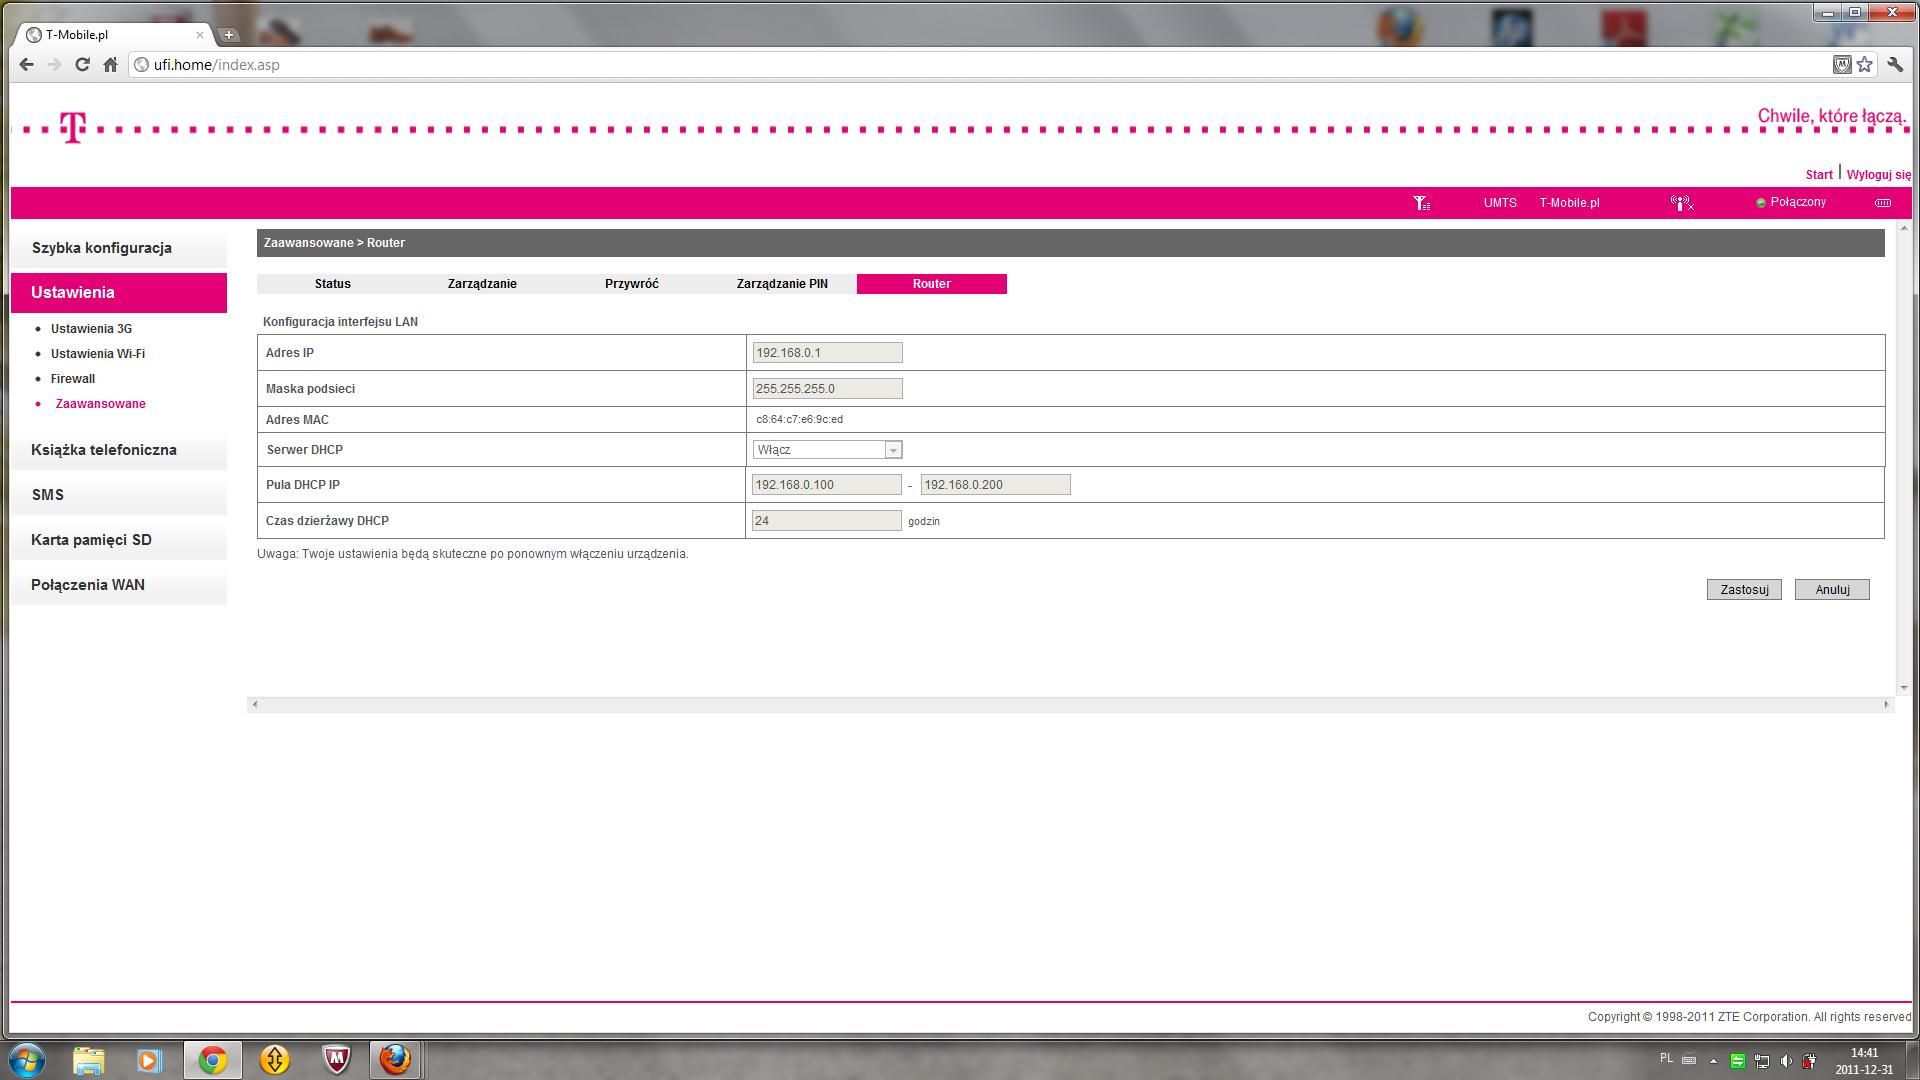Open the Serwer DHCP dropdown
This screenshot has width=1920, height=1080.
pos(827,450)
